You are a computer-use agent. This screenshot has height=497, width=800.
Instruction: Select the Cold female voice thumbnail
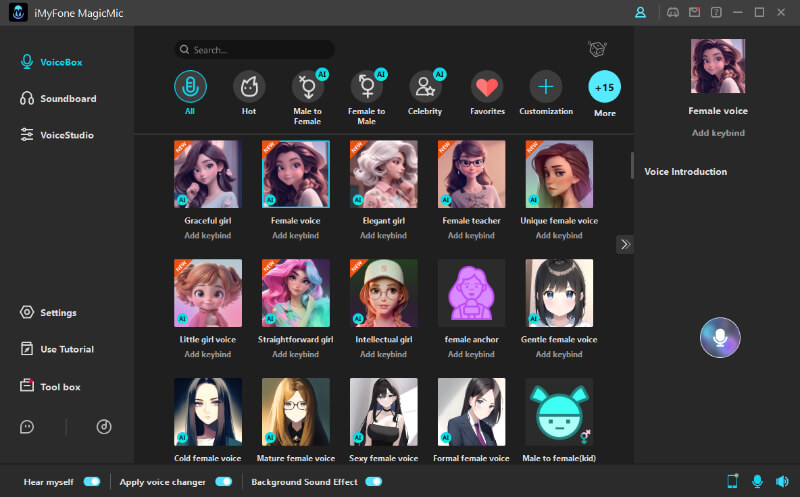[208, 412]
